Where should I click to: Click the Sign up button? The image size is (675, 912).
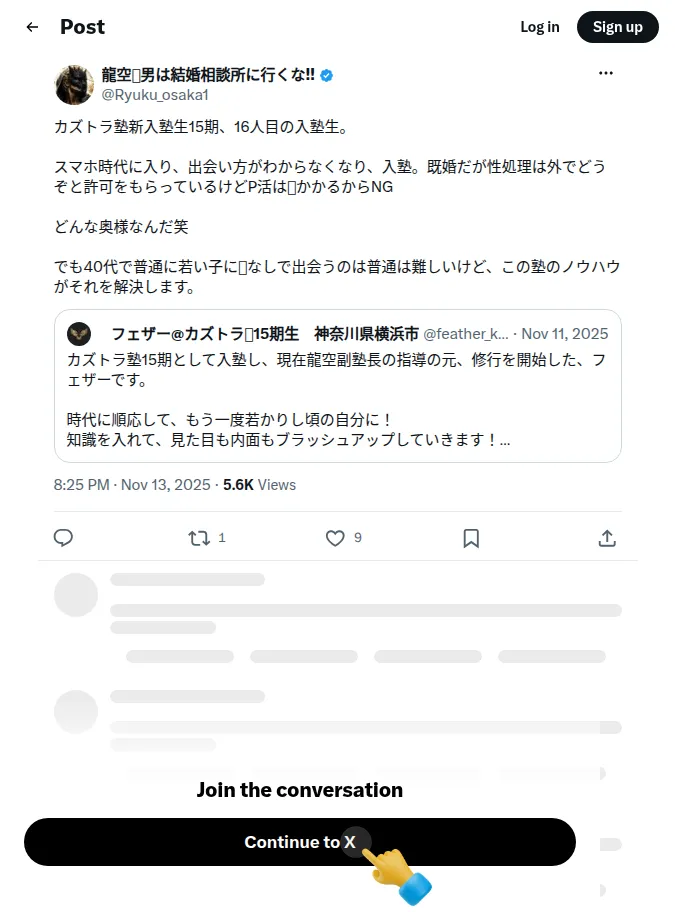click(617, 27)
